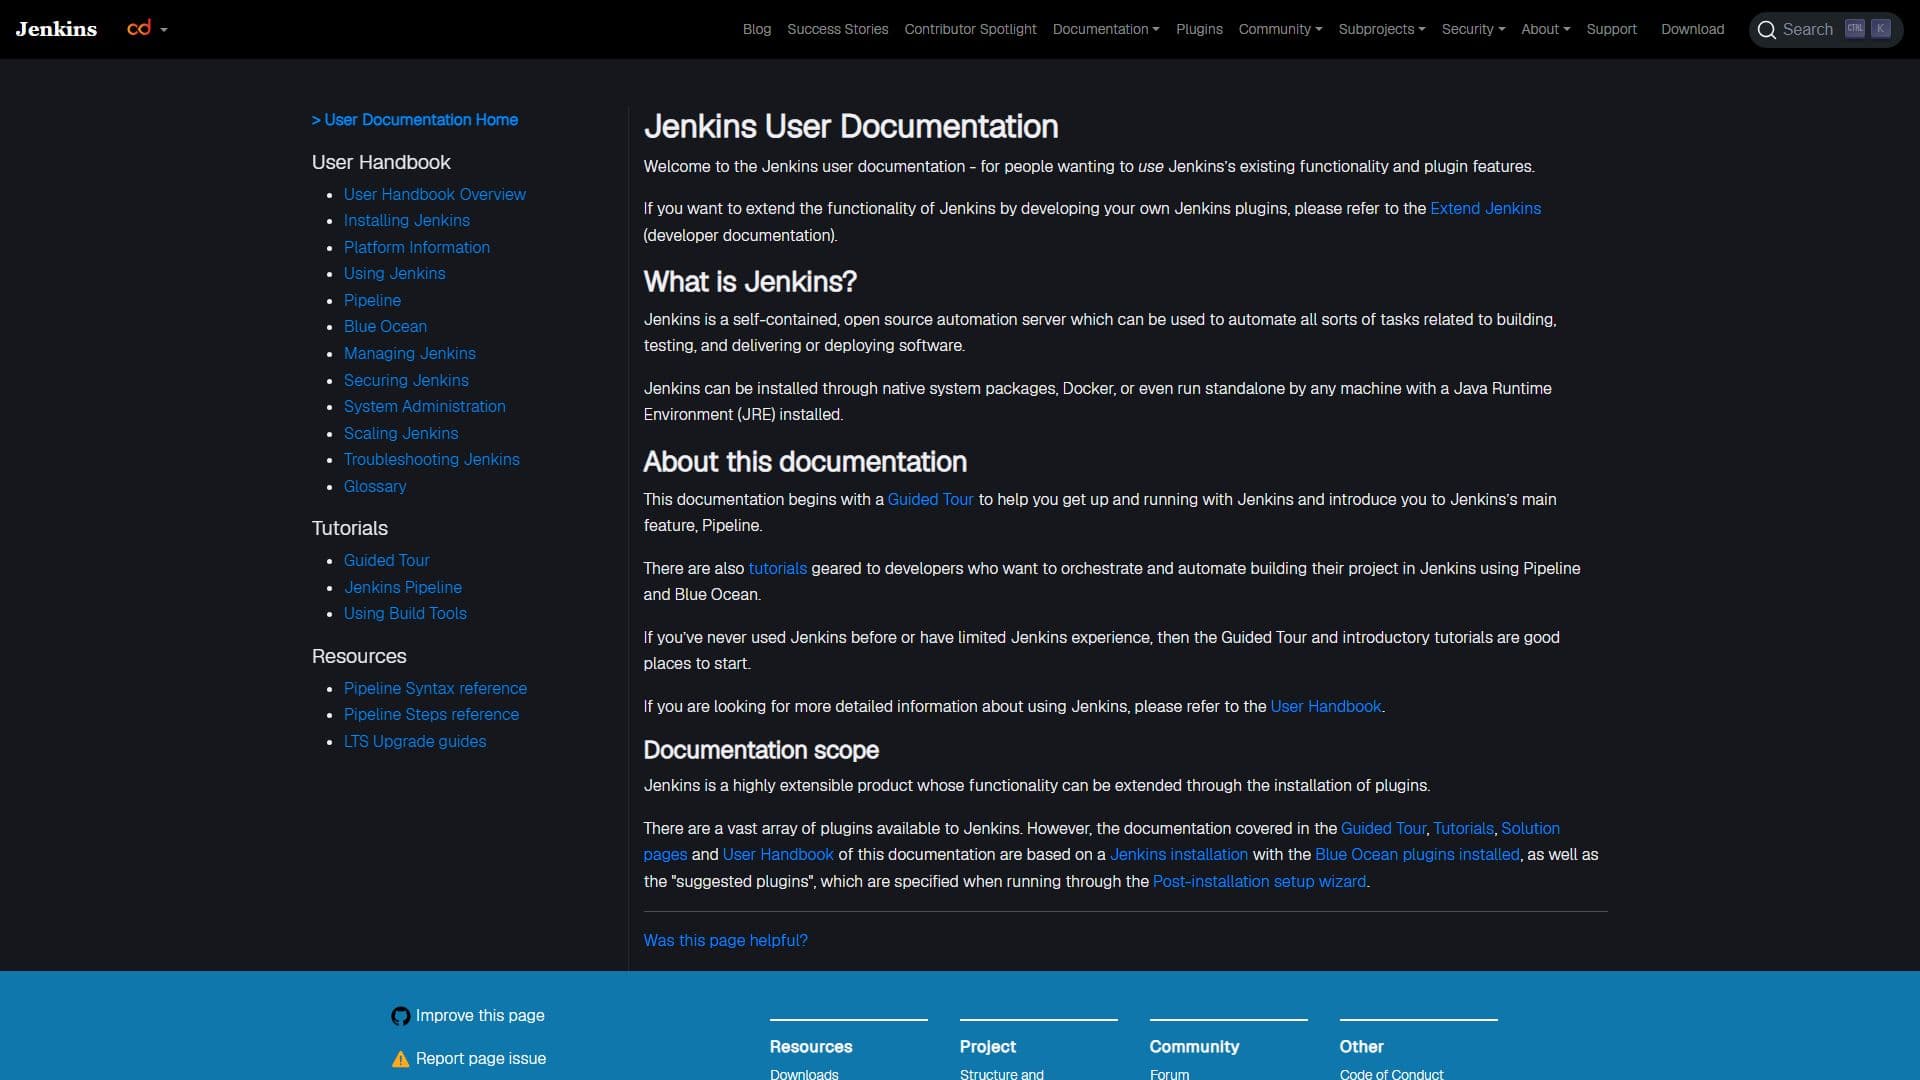Open the Download menu item

(x=1692, y=29)
